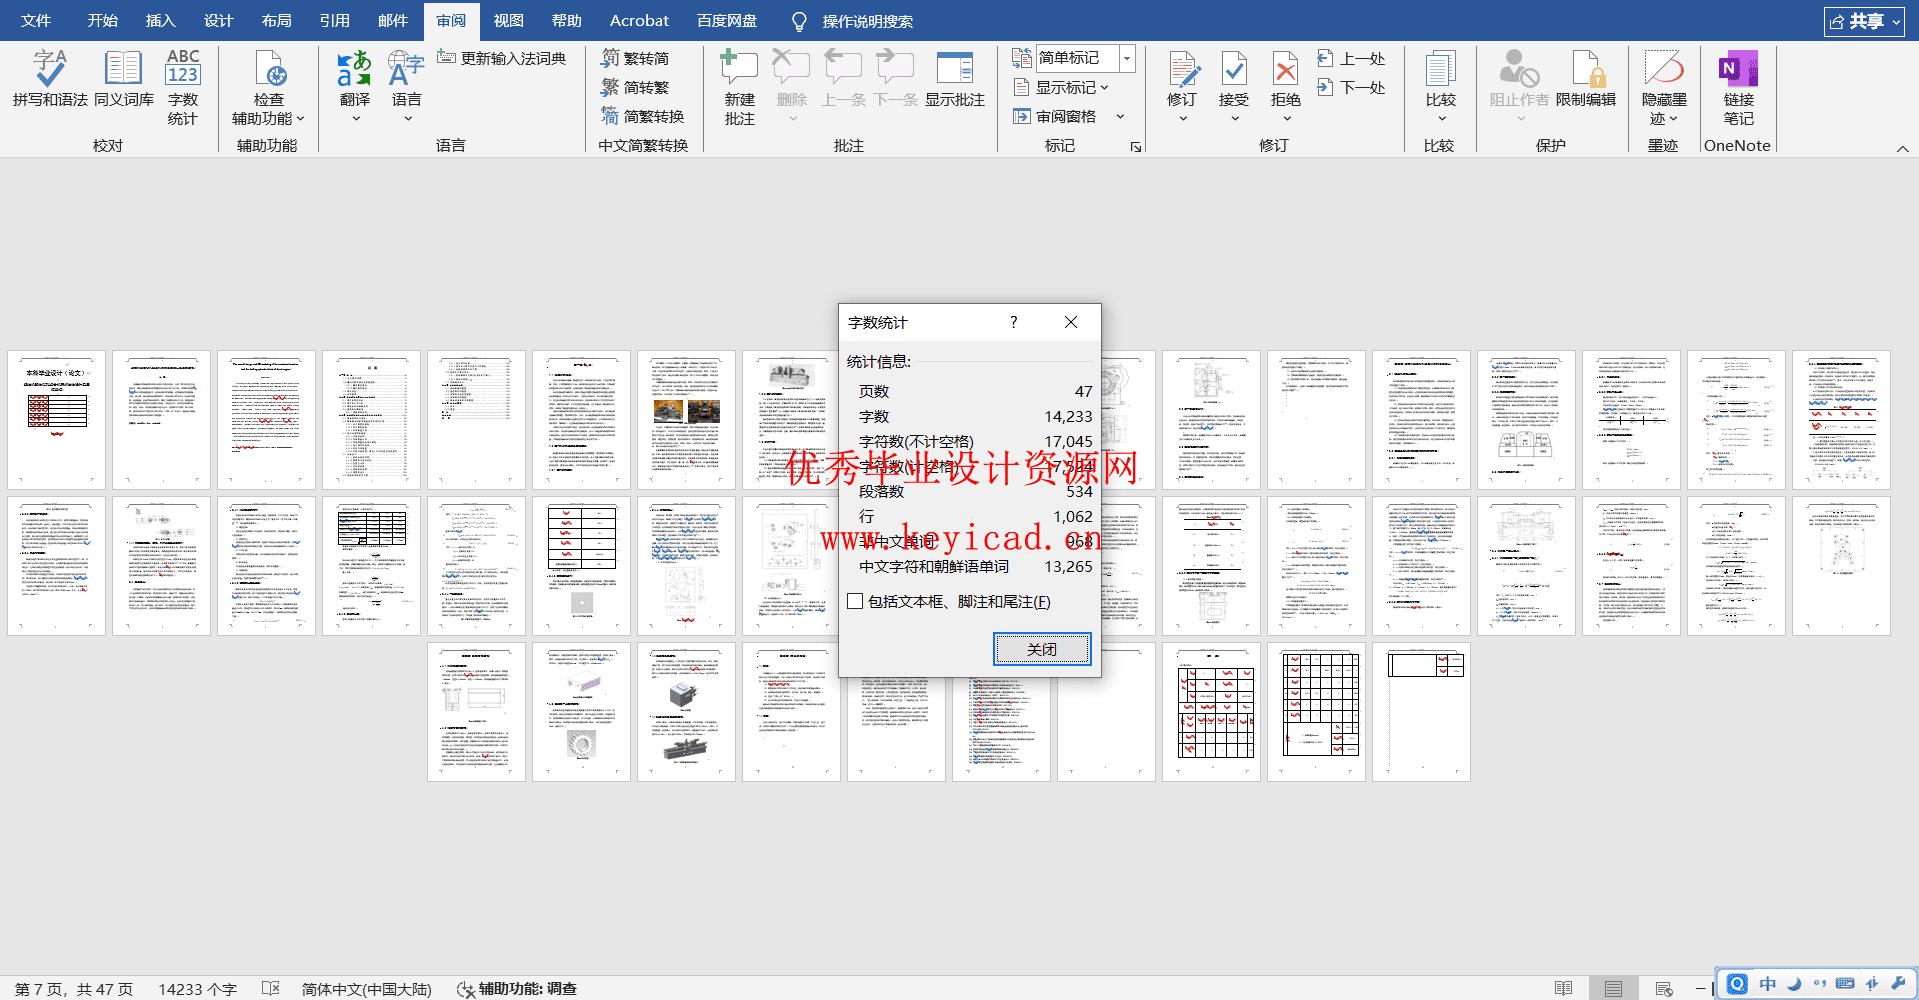The height and width of the screenshot is (1000, 1919).
Task: Expand the 显示标记 dropdown
Action: pyautogui.click(x=1104, y=87)
